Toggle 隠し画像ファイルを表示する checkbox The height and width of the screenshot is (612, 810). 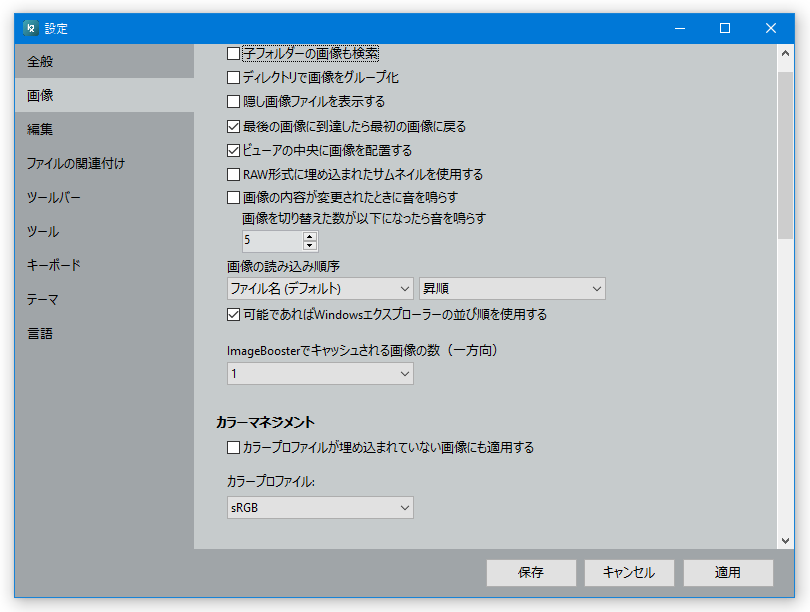(233, 101)
